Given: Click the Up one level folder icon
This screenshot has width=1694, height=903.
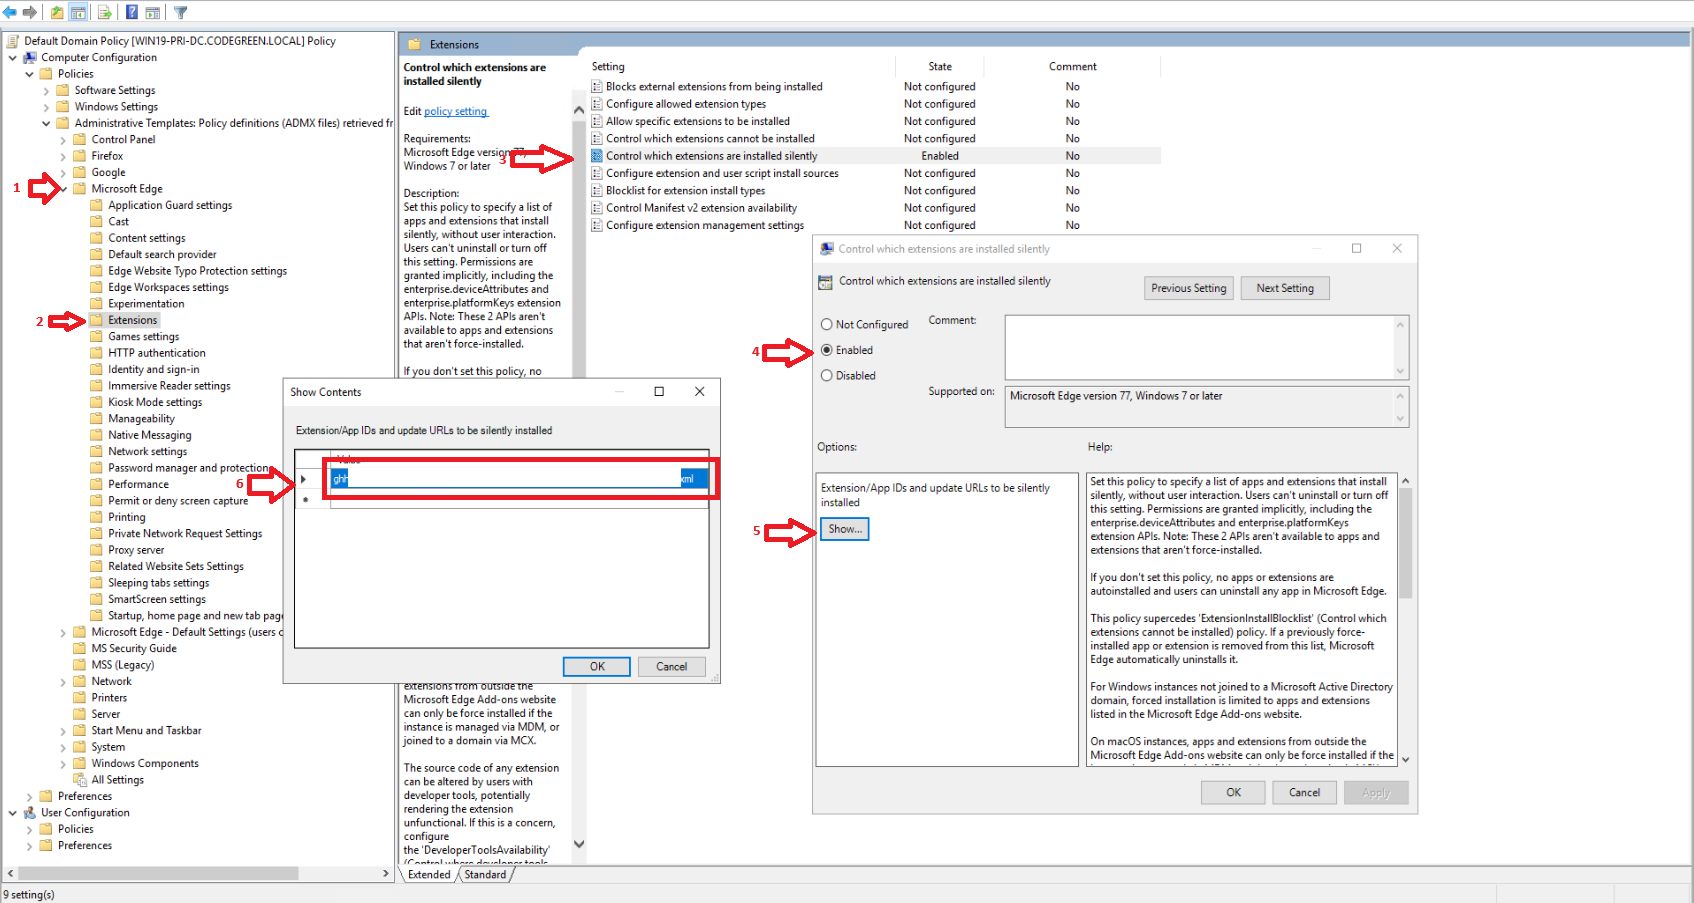Looking at the screenshot, I should [x=57, y=12].
